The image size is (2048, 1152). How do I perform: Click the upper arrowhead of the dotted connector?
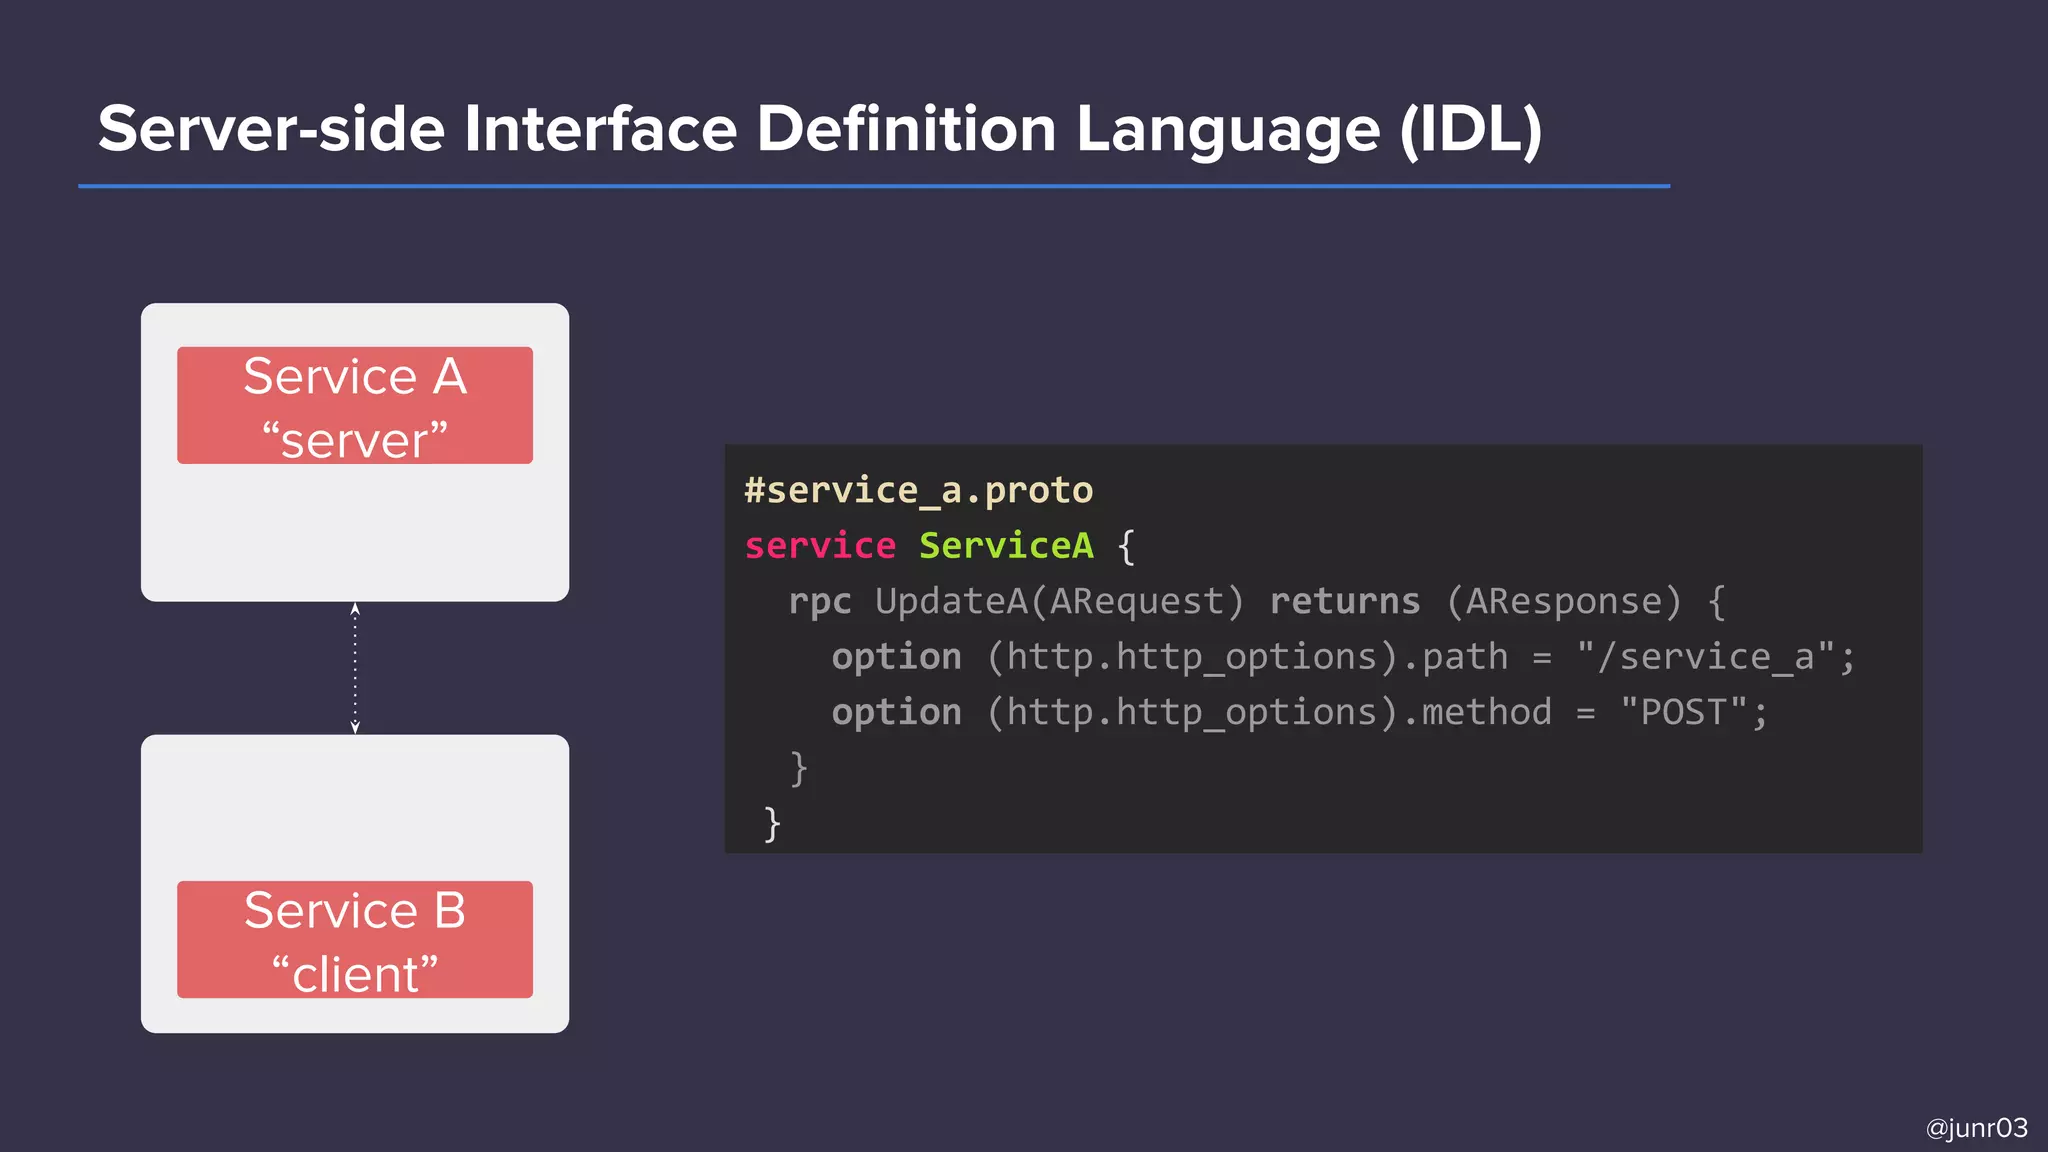pos(355,608)
